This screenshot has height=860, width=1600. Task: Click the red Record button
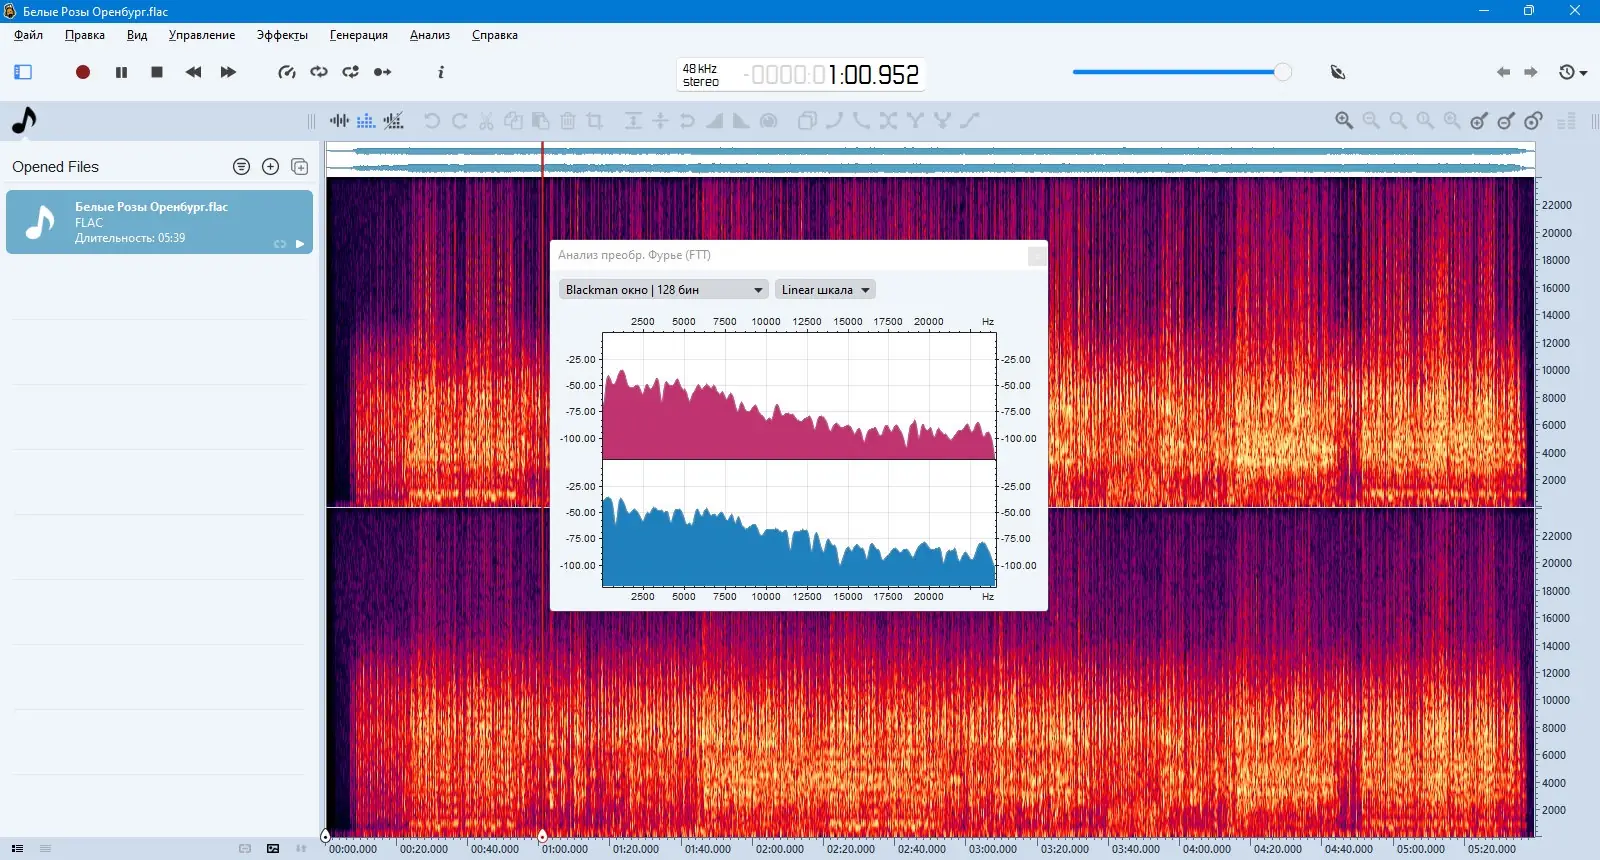(83, 72)
